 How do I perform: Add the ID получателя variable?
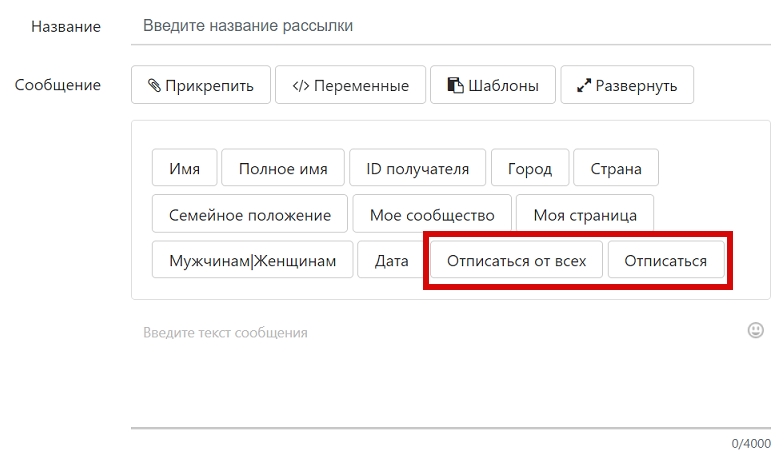pyautogui.click(x=417, y=168)
